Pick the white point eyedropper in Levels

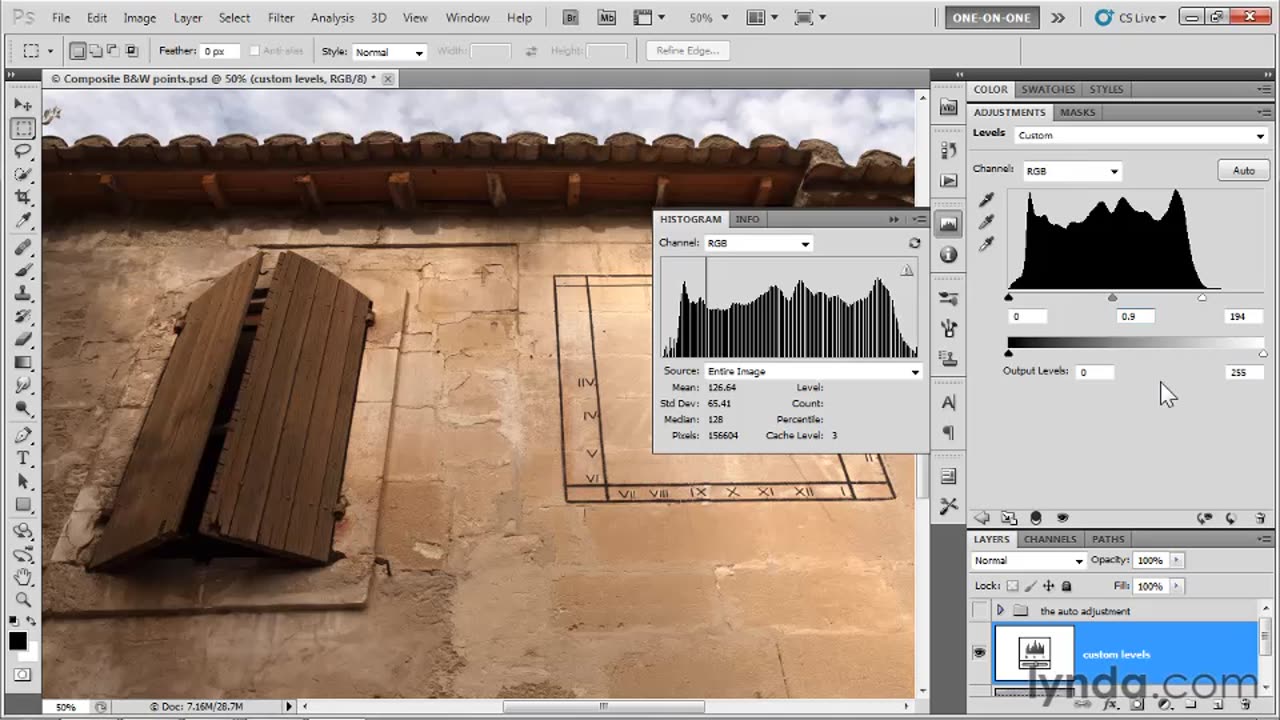986,244
